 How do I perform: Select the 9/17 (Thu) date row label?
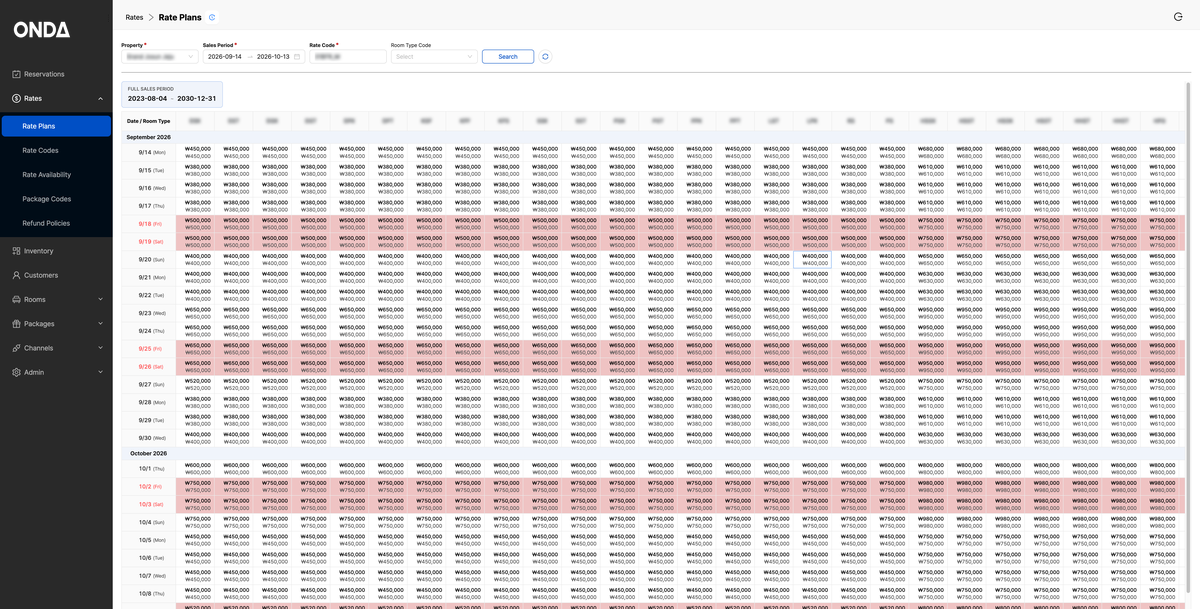(x=152, y=206)
